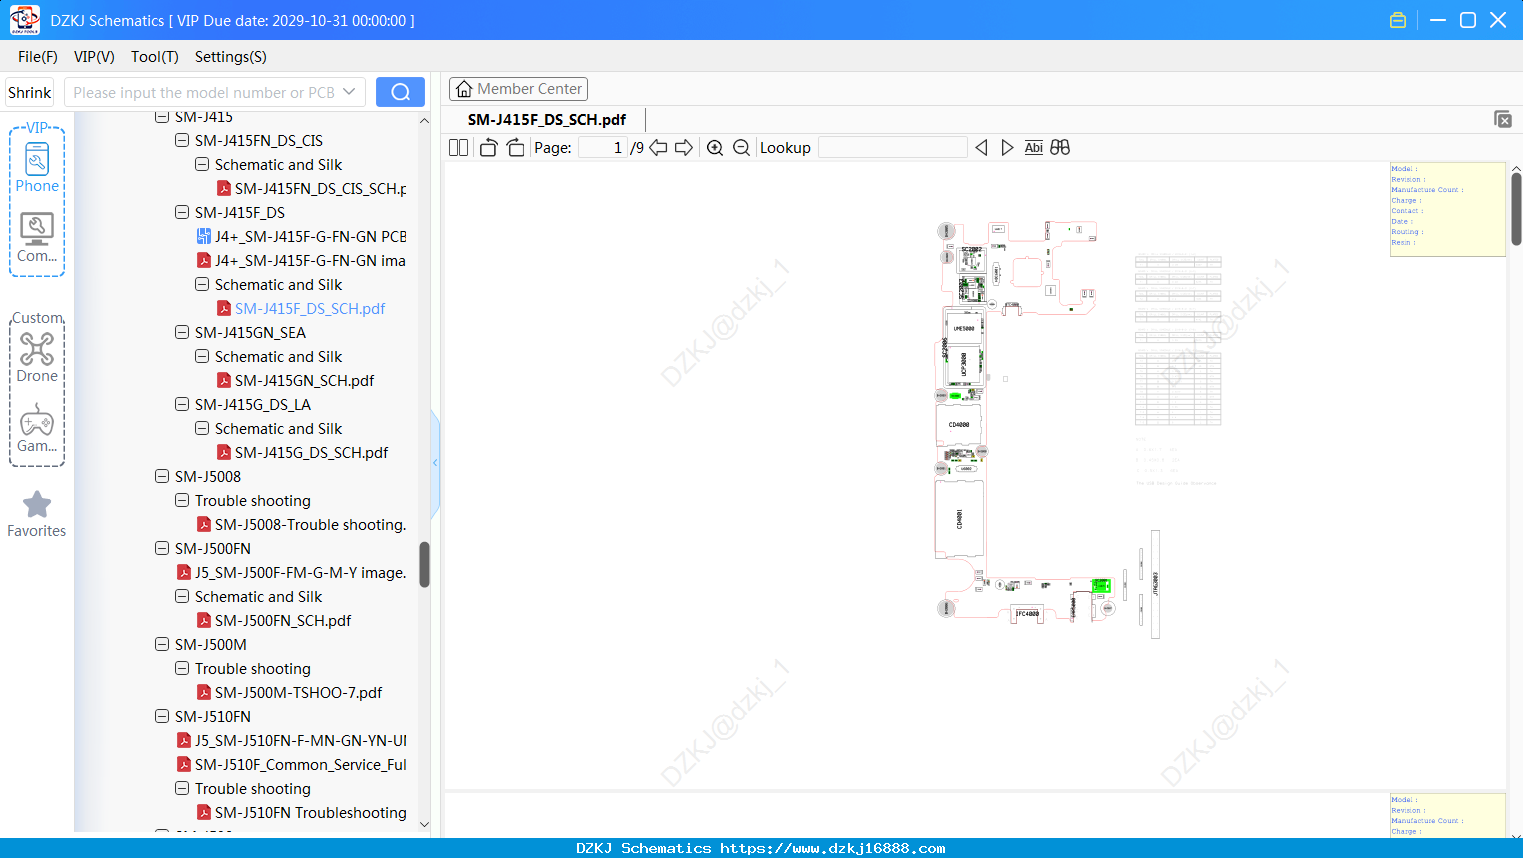Open the File(F) menu

(38, 57)
